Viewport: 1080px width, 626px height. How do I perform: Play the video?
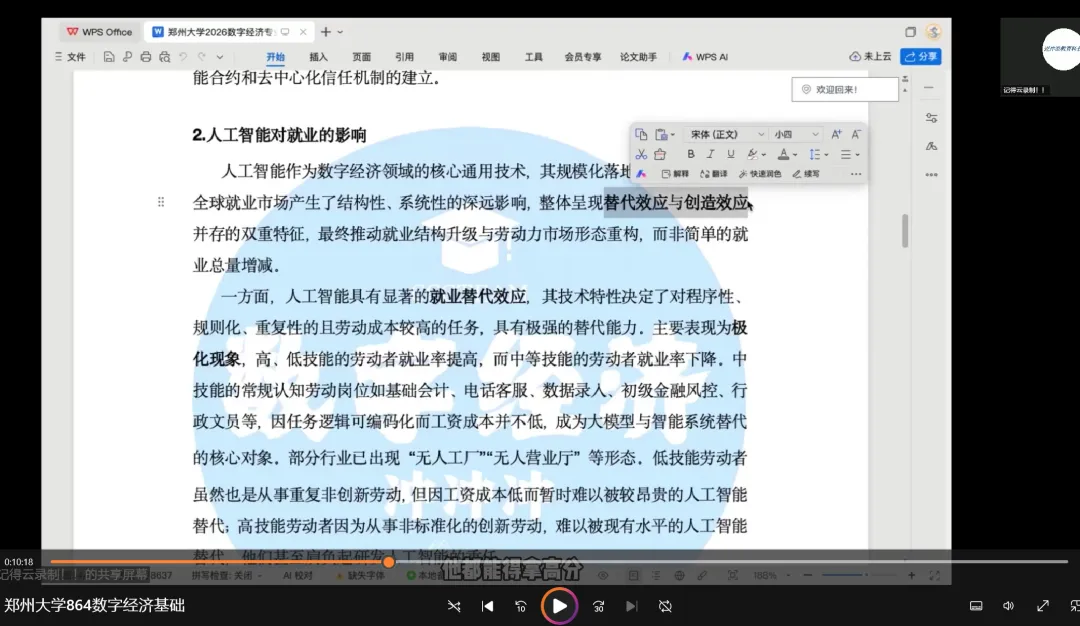(x=559, y=606)
